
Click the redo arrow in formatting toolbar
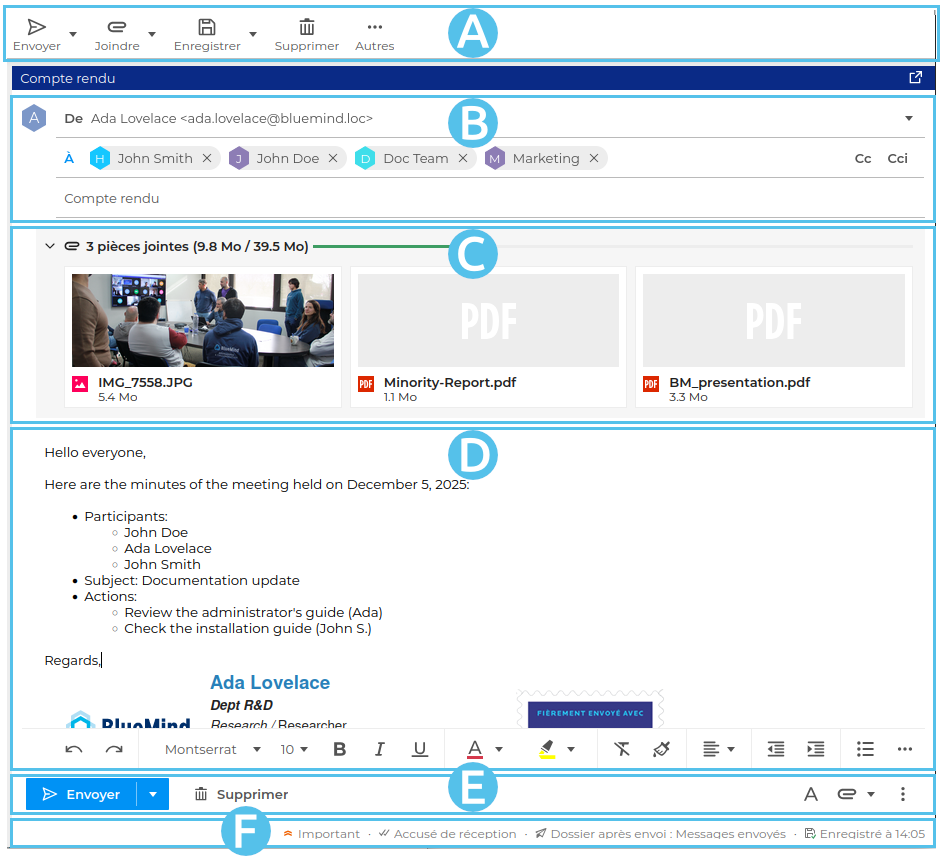pos(114,749)
